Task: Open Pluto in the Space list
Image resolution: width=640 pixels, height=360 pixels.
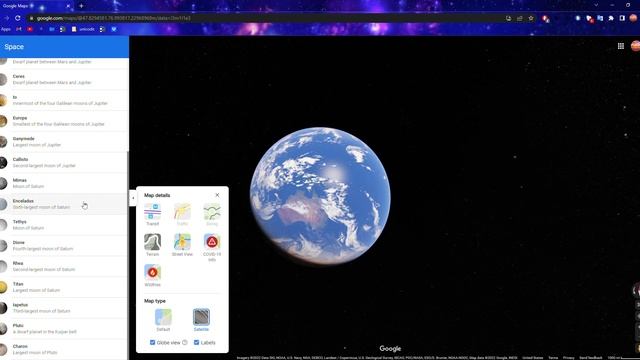Action: [x=64, y=329]
